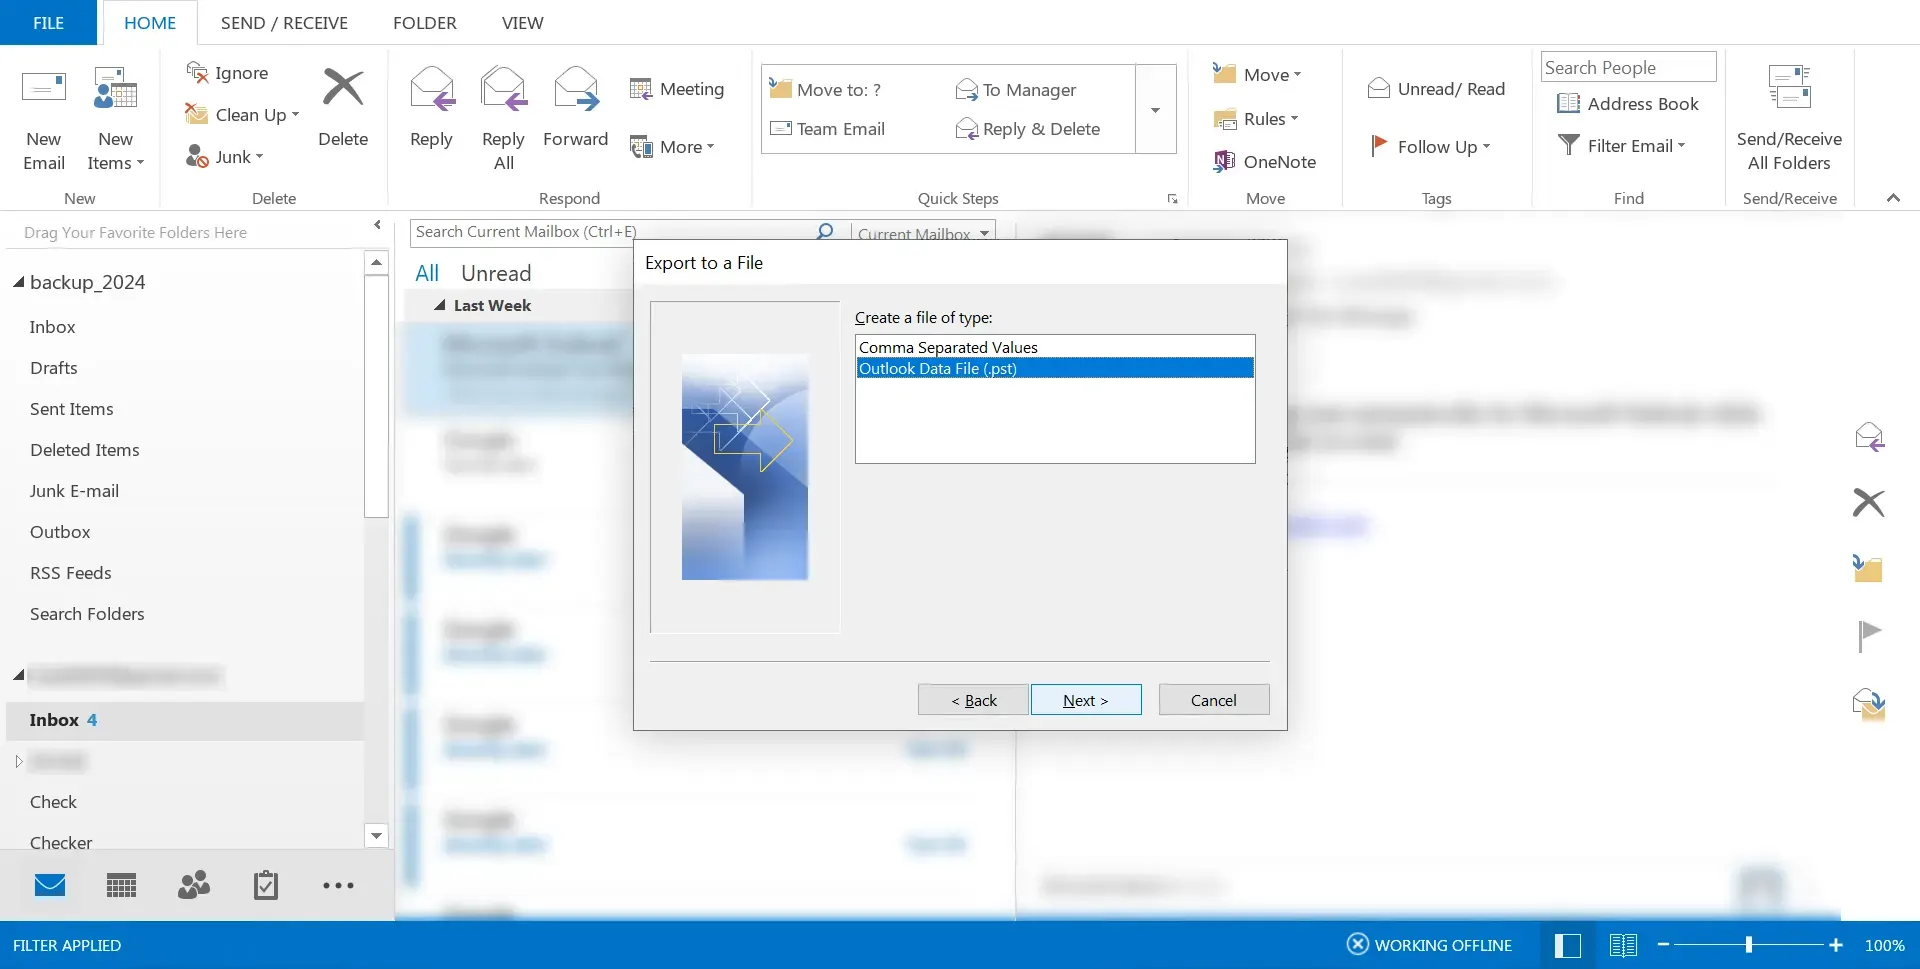The width and height of the screenshot is (1920, 969).
Task: Collapse the ribbon
Action: click(x=1893, y=198)
